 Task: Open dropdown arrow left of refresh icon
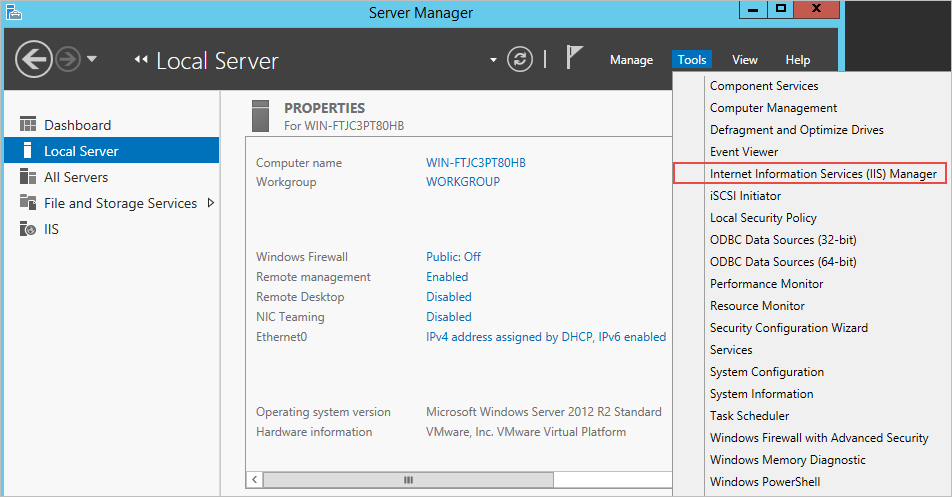(493, 60)
